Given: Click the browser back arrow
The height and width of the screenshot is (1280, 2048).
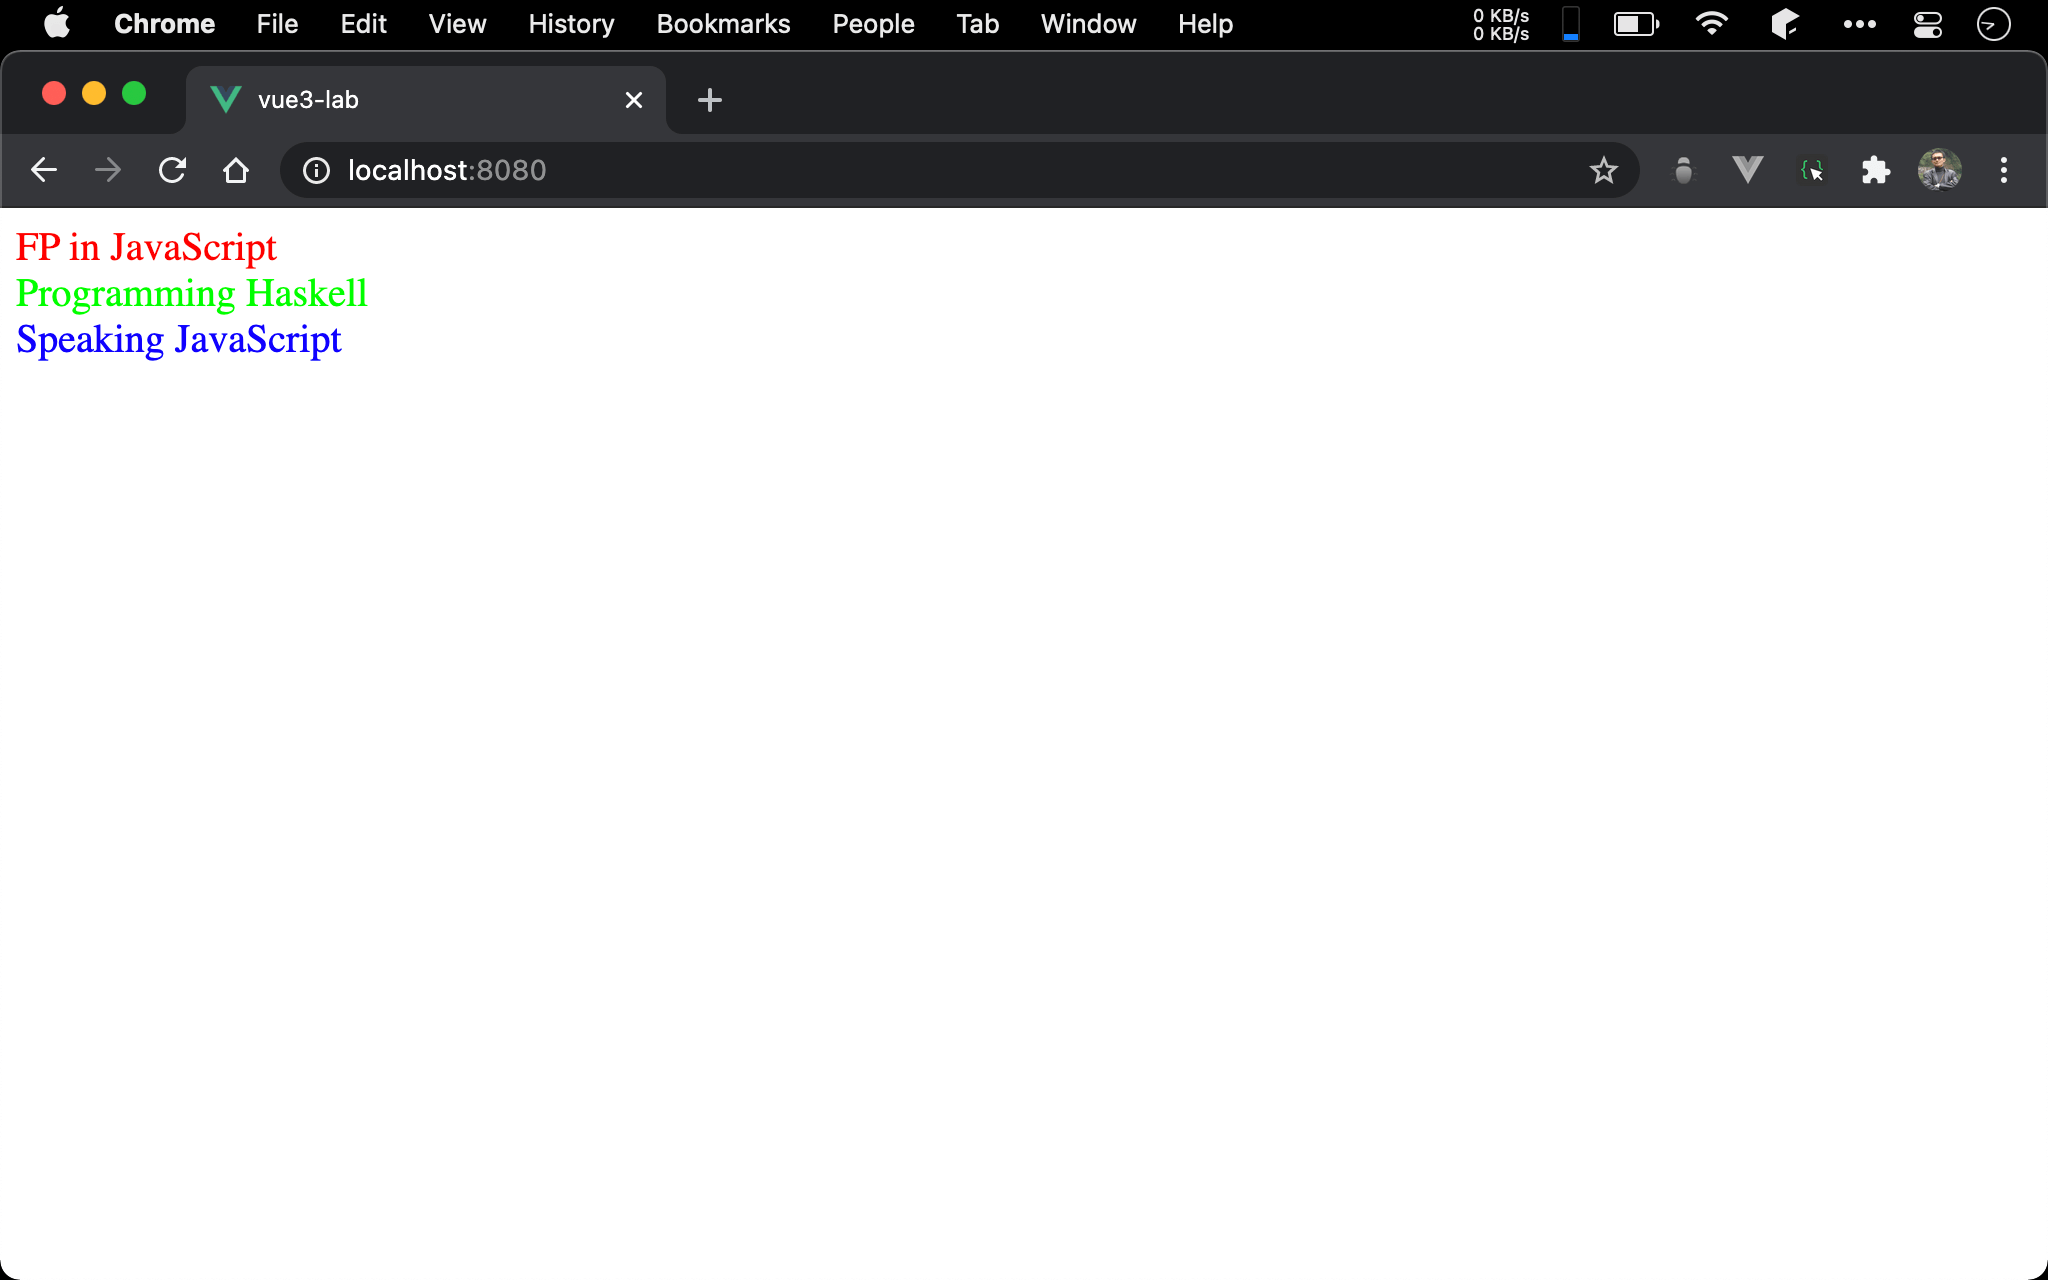Looking at the screenshot, I should [x=44, y=170].
